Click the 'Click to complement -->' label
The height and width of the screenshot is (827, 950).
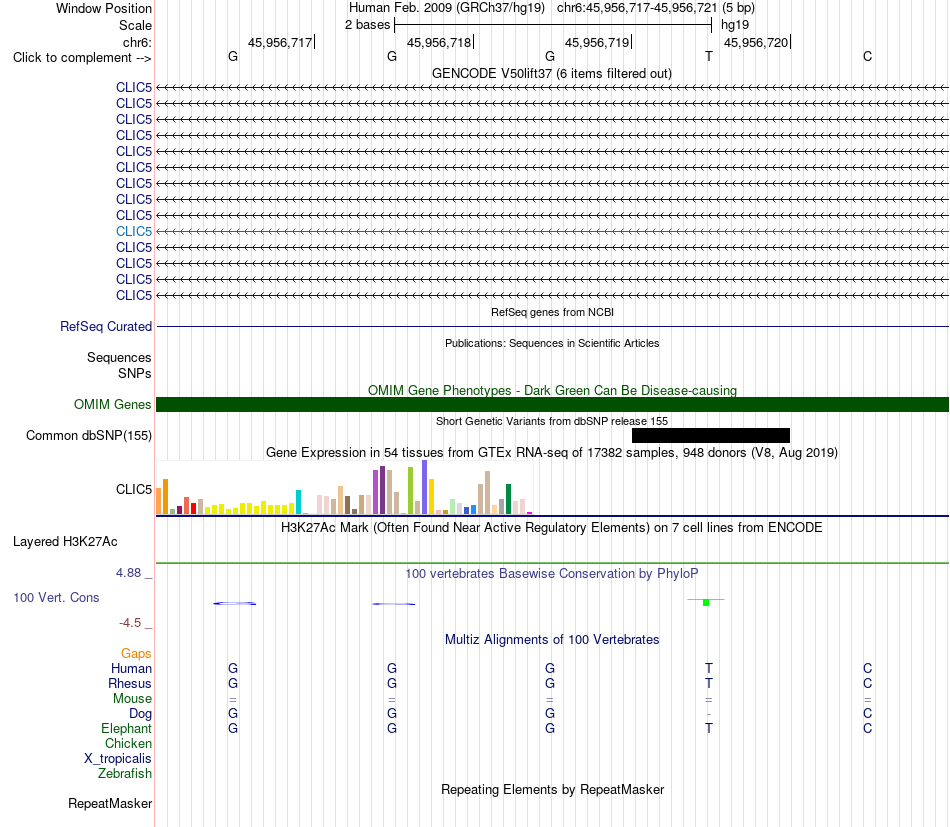82,58
